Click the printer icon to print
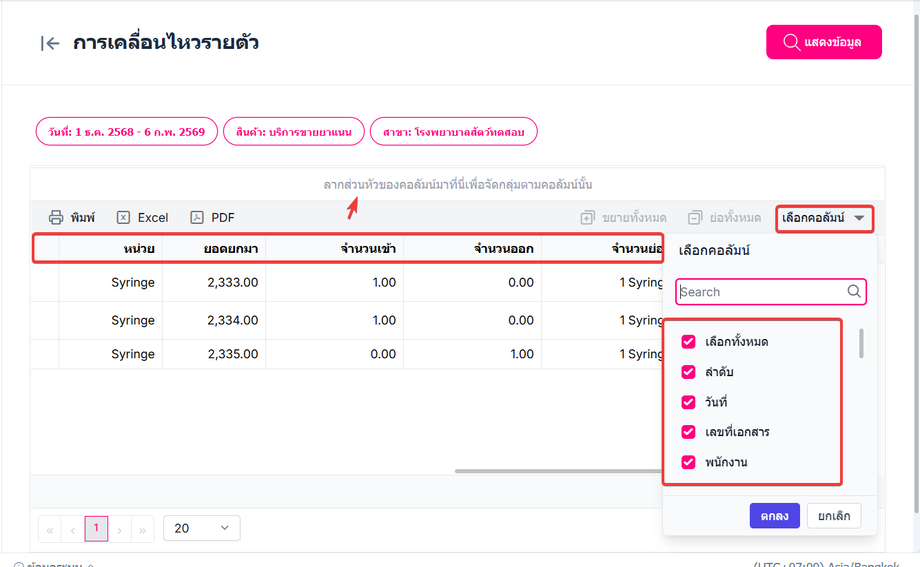 [x=56, y=217]
